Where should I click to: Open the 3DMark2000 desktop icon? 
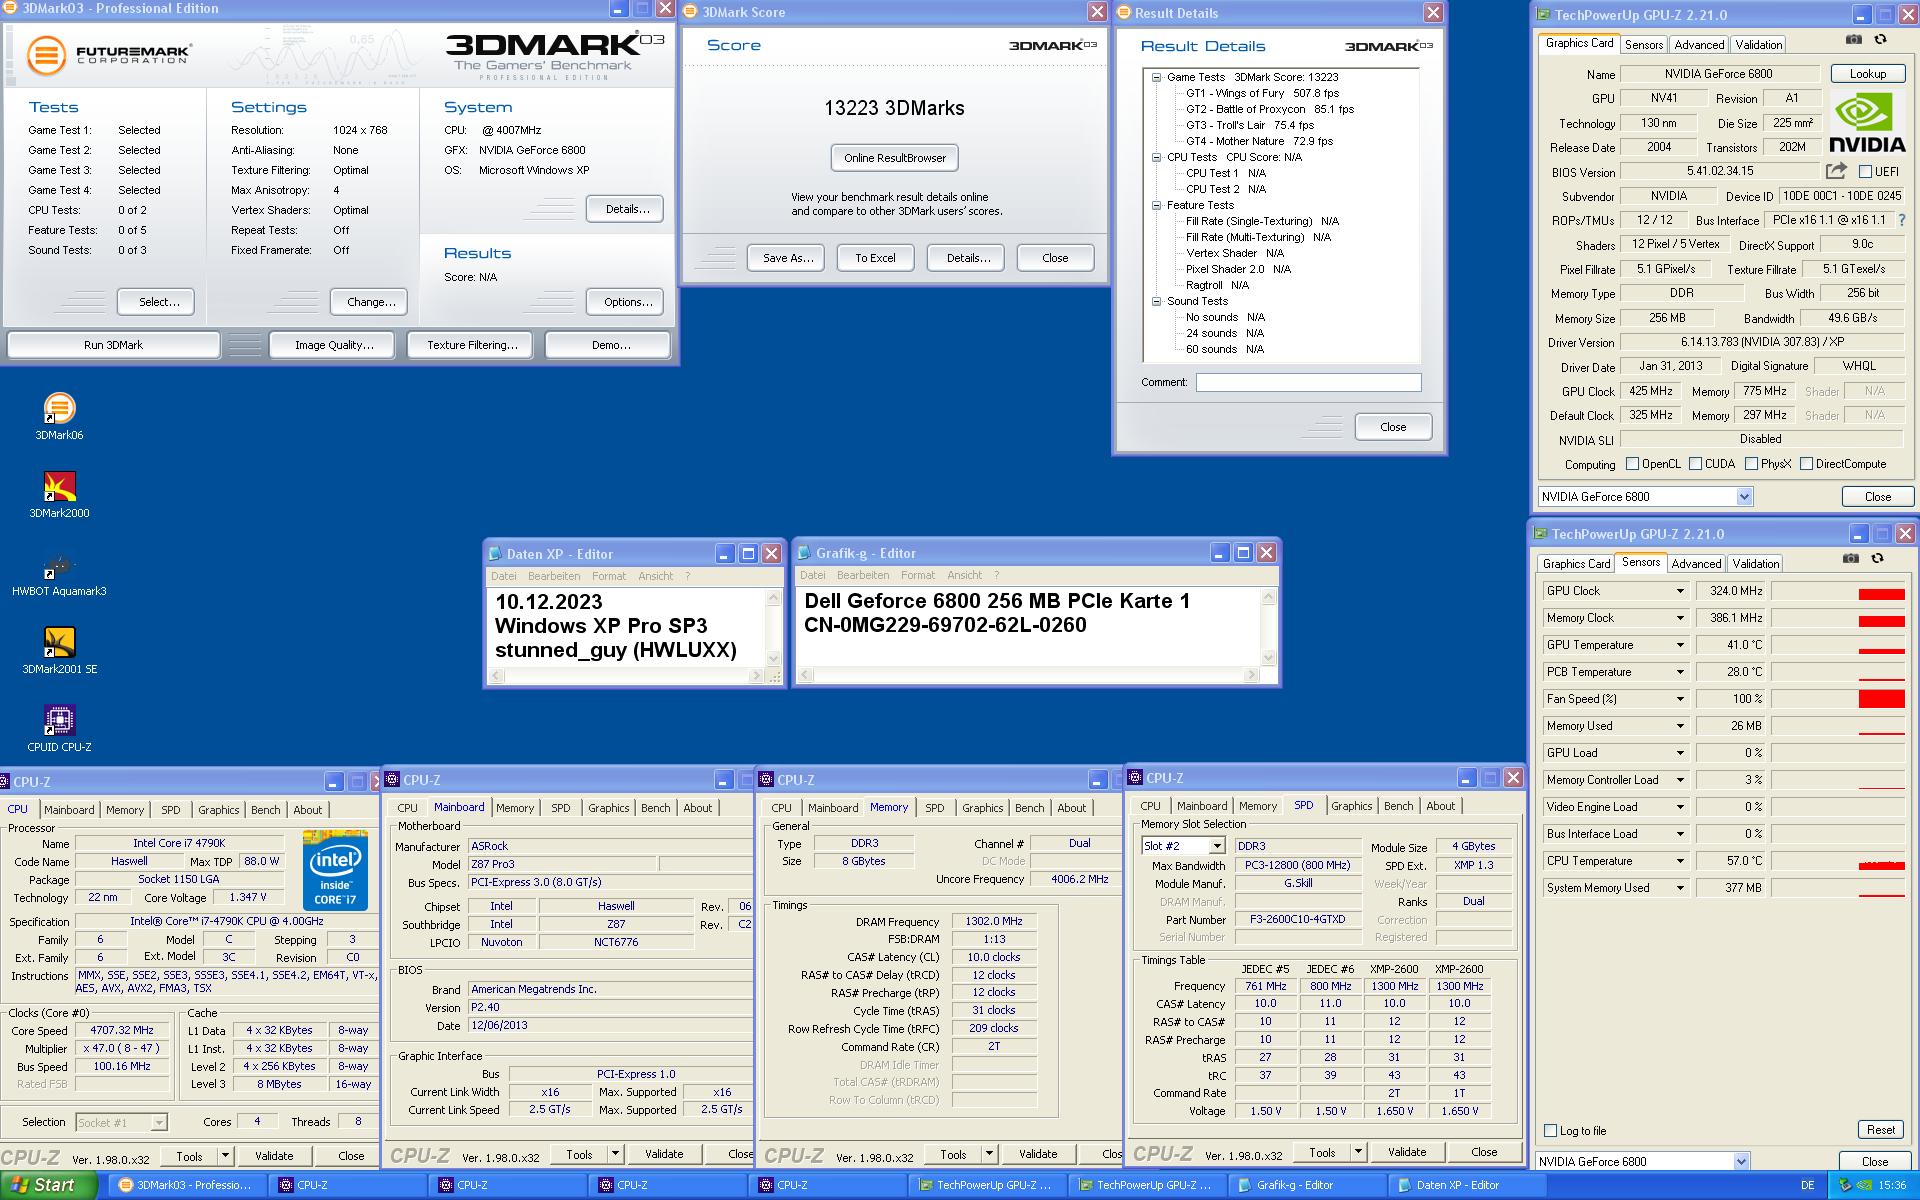59,494
